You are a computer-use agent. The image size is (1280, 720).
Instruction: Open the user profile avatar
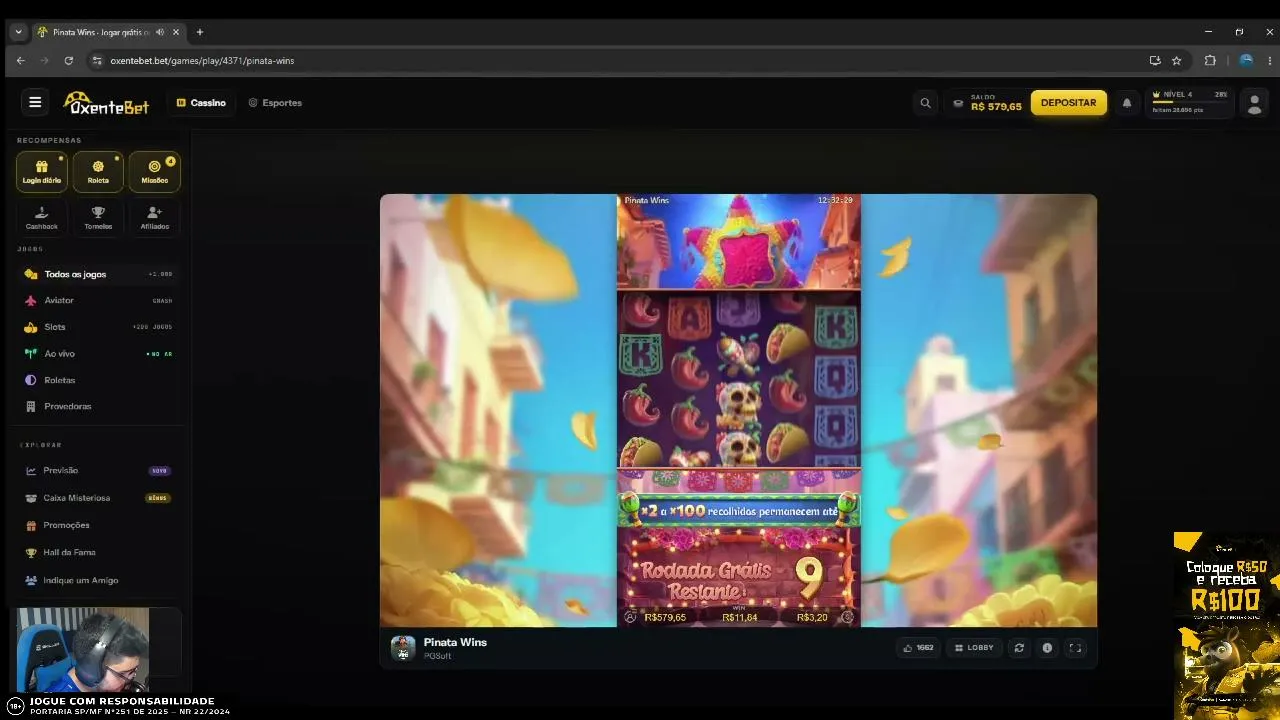point(1253,103)
